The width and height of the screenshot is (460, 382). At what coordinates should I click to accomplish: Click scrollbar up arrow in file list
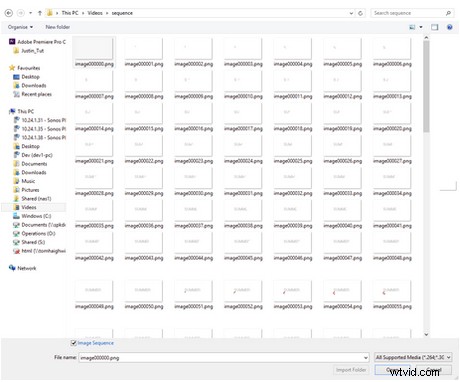426,38
